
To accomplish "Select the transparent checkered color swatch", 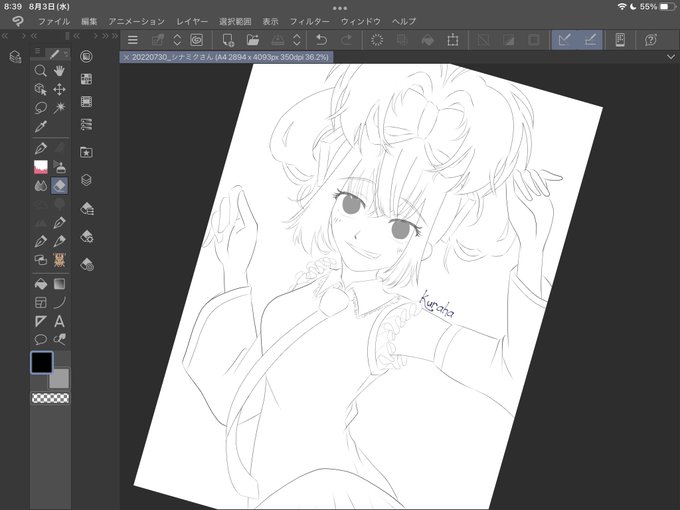I will (50, 398).
